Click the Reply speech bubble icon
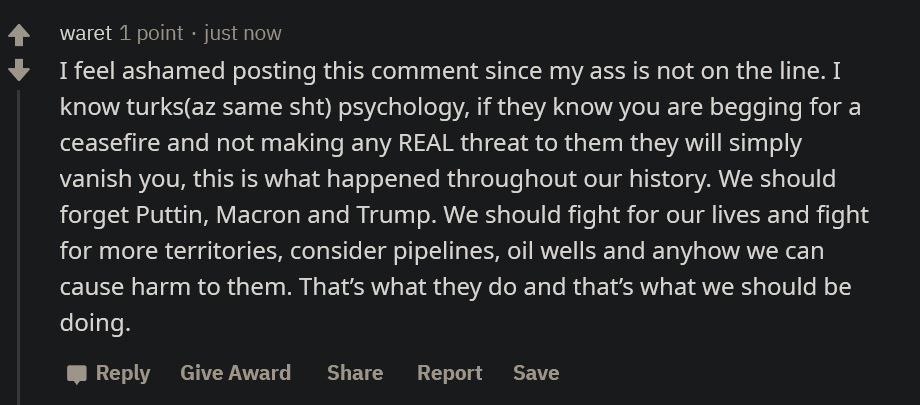920x405 pixels. click(77, 374)
